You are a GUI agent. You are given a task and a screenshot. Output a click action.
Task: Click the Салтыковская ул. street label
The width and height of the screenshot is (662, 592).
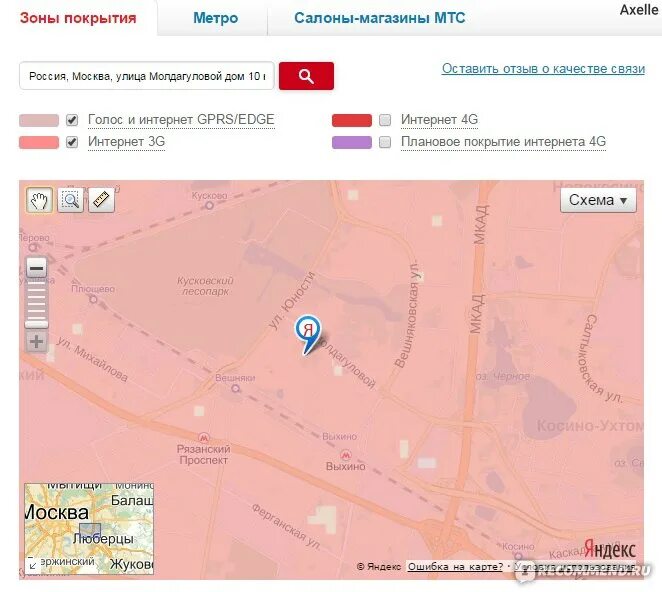point(599,358)
